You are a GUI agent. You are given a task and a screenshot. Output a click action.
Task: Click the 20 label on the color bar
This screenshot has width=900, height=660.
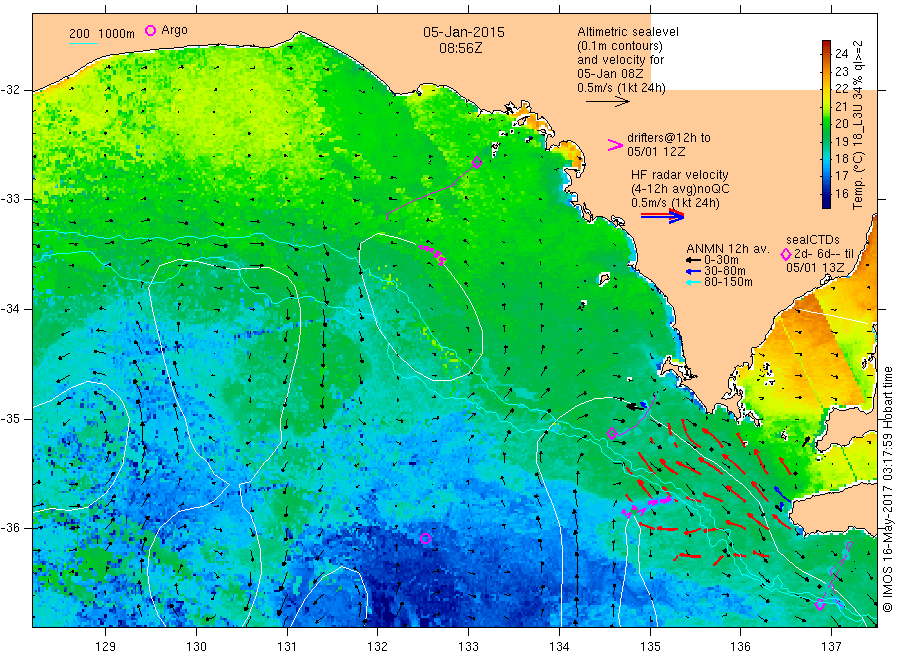point(841,123)
